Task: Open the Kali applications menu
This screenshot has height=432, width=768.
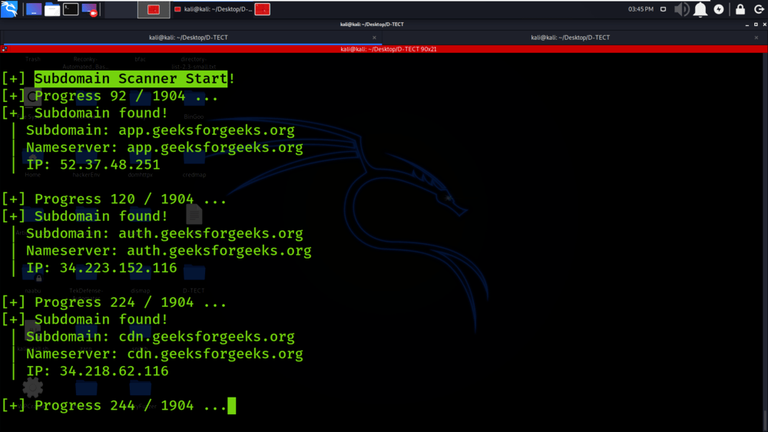Action: pyautogui.click(x=9, y=9)
